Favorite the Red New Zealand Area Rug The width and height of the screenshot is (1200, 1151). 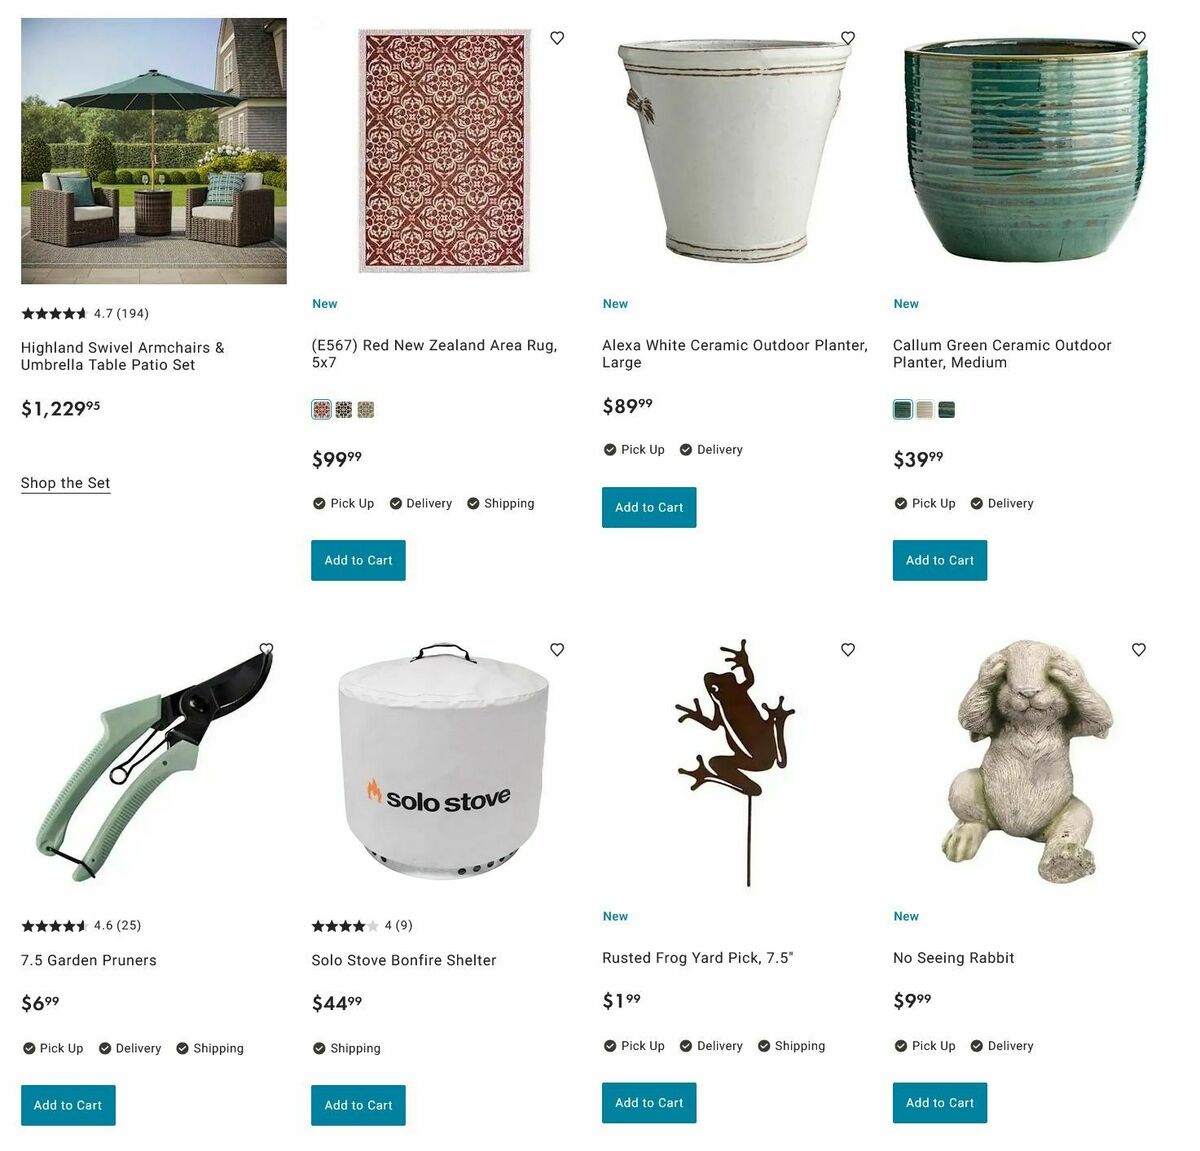click(557, 38)
